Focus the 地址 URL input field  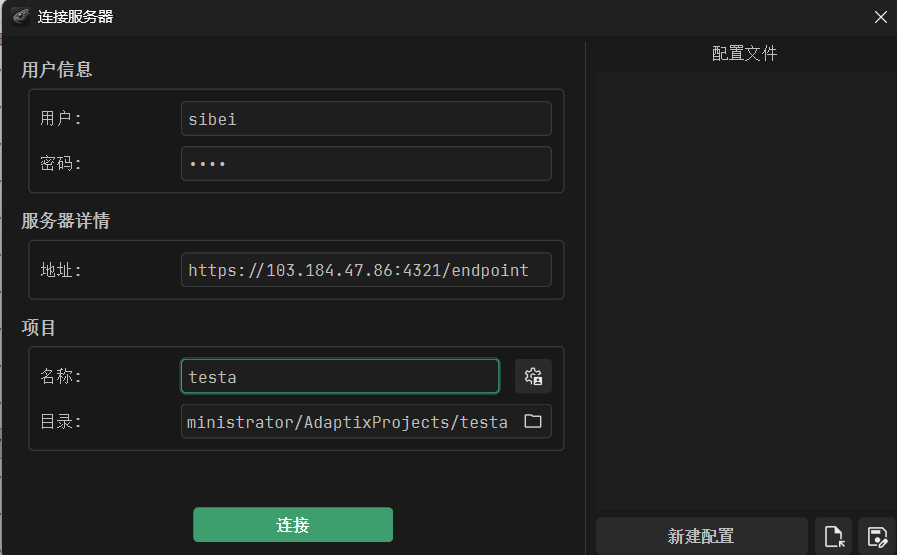(366, 269)
